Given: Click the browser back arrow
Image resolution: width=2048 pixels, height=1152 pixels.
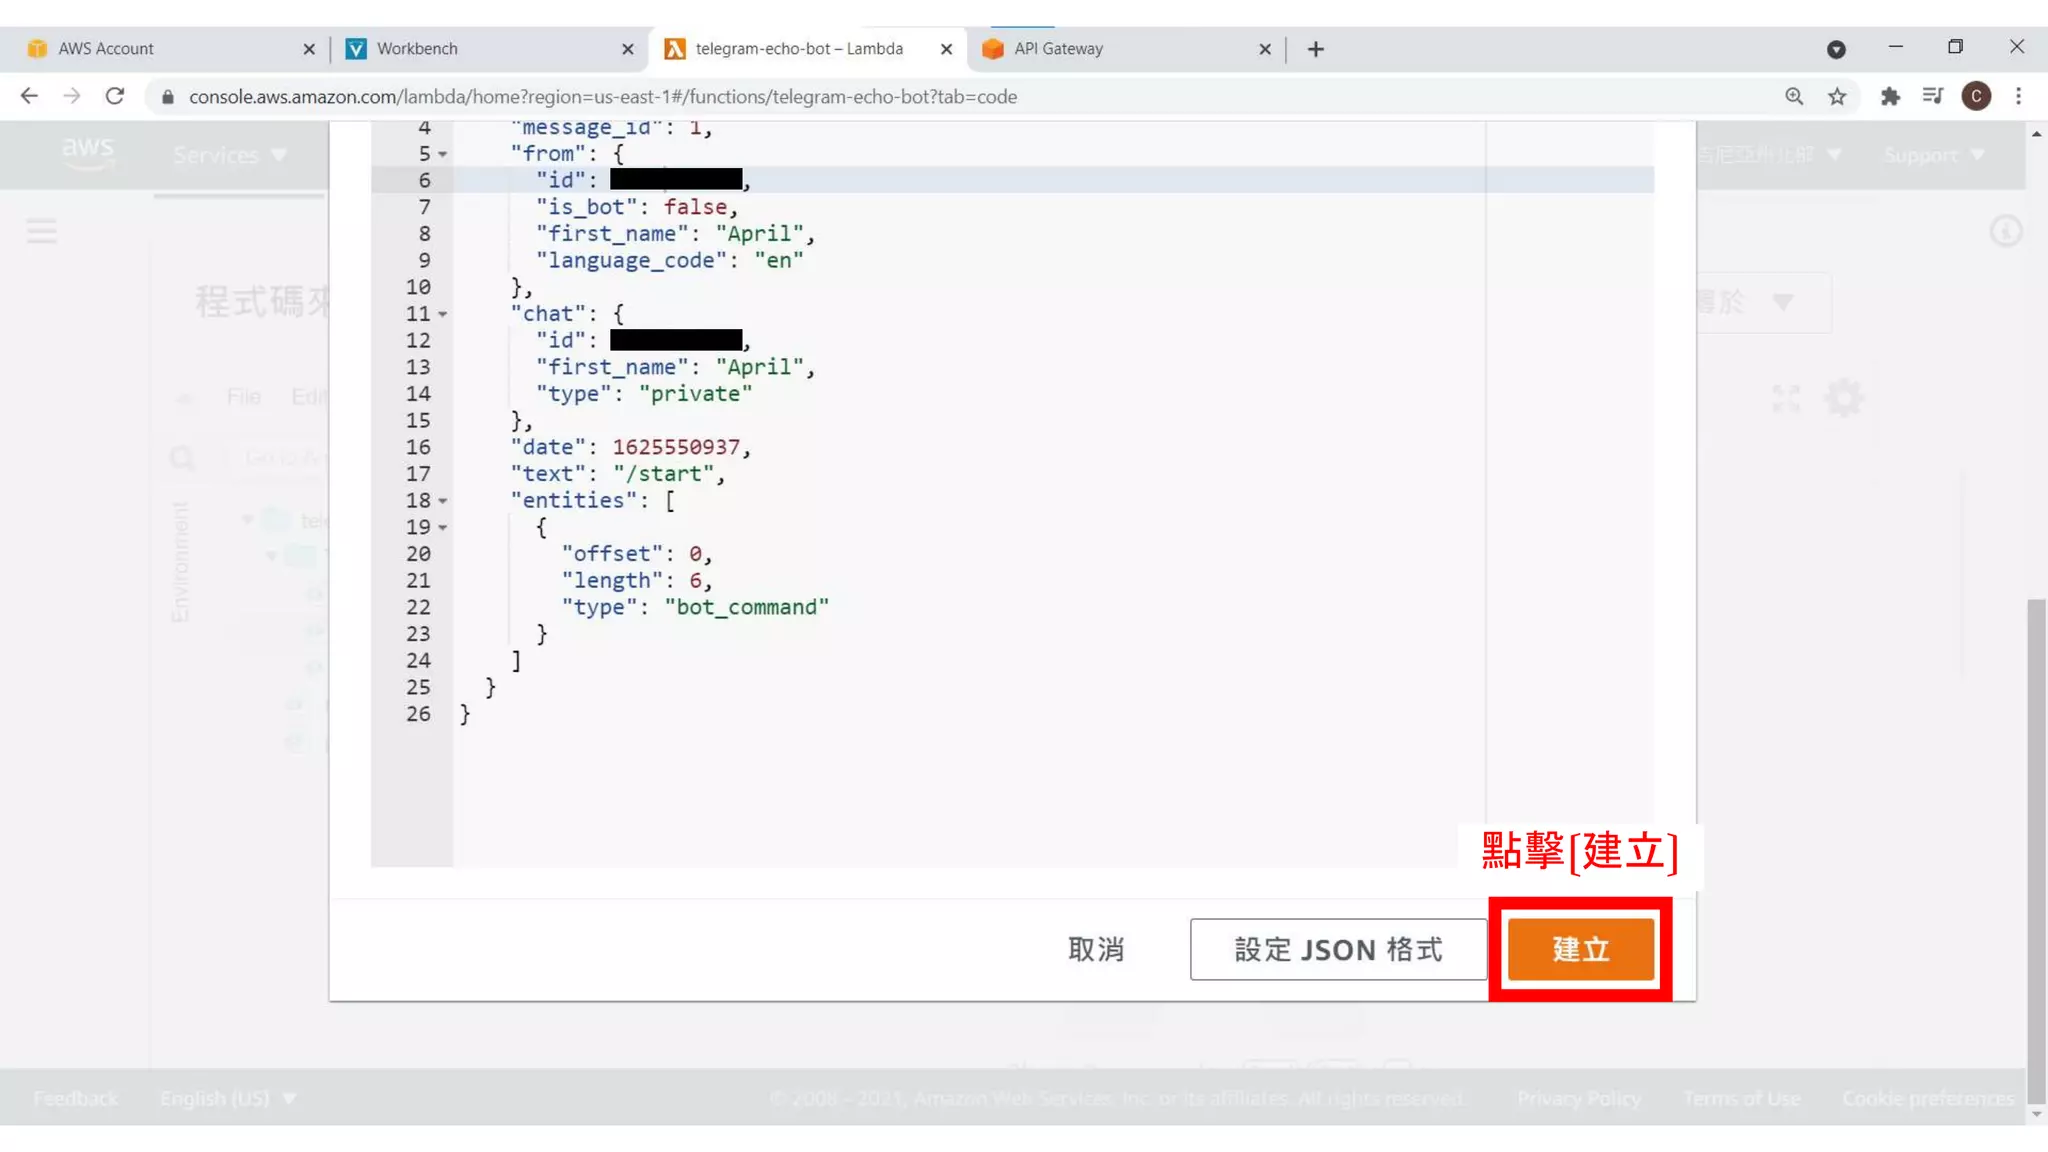Looking at the screenshot, I should coord(29,96).
